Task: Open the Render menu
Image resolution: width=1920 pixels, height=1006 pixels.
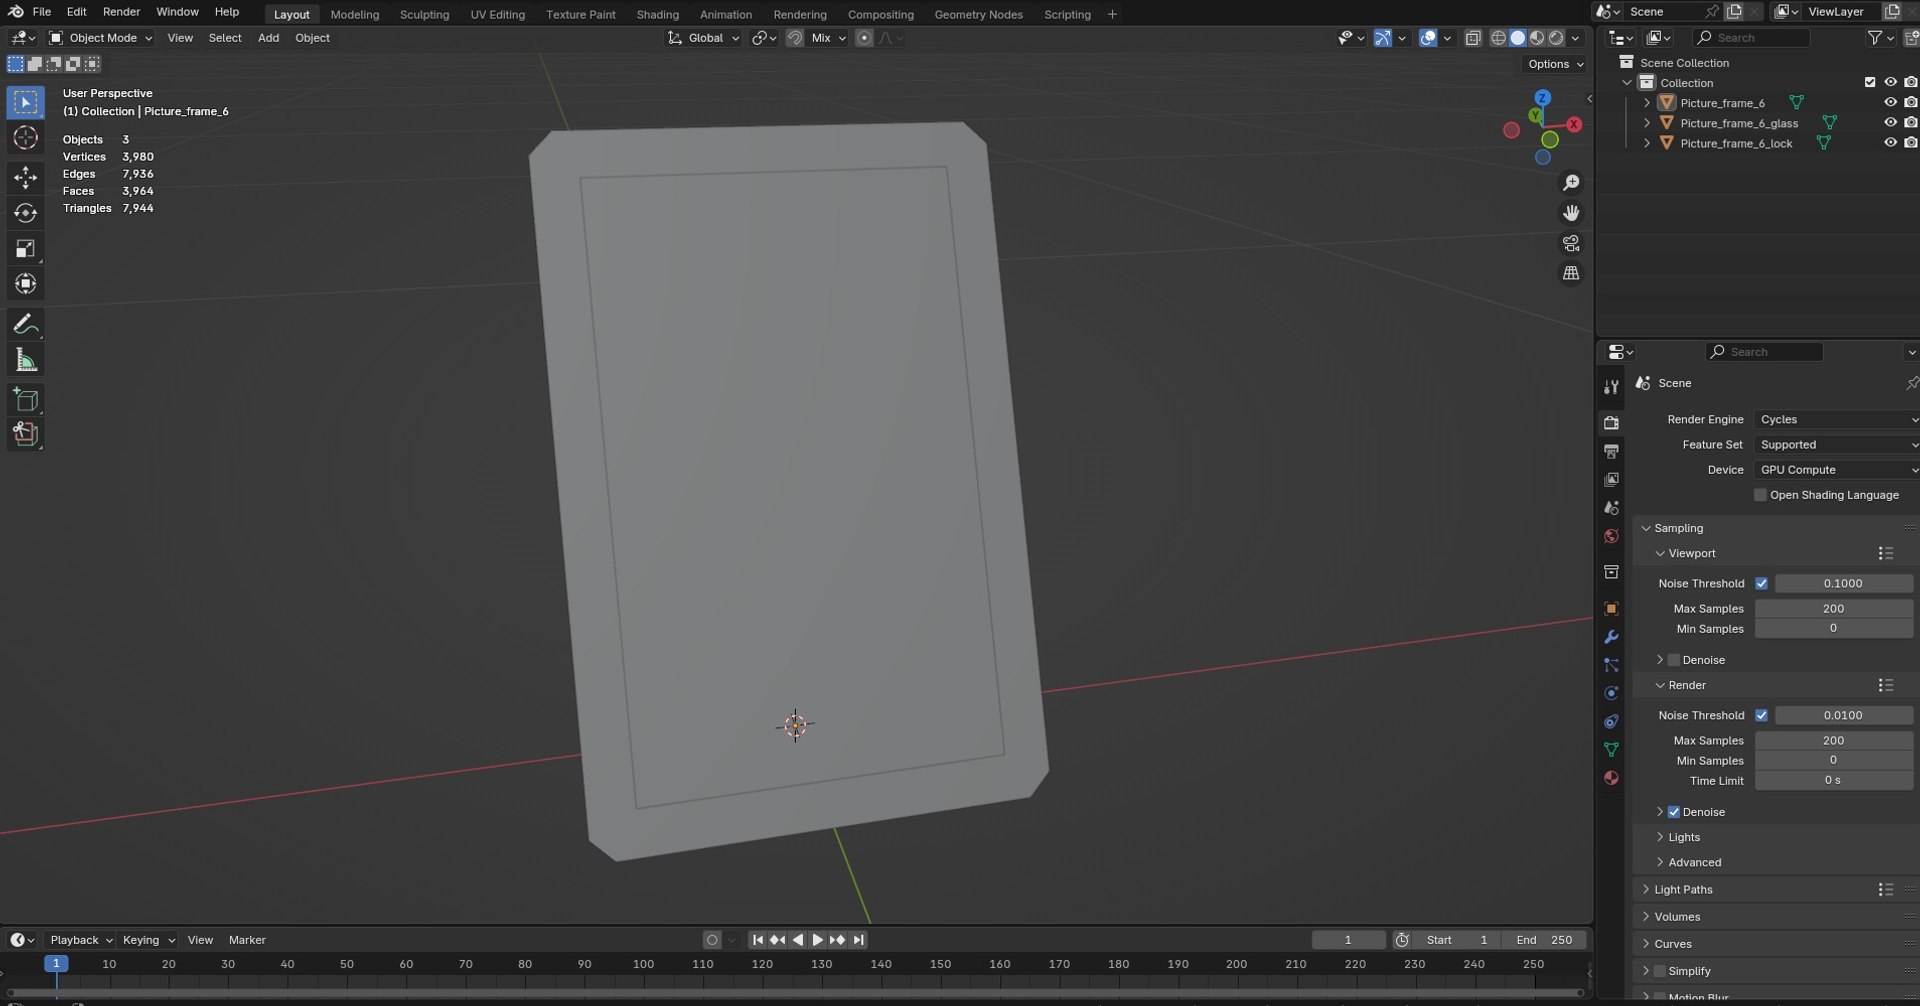Action: click(x=121, y=12)
